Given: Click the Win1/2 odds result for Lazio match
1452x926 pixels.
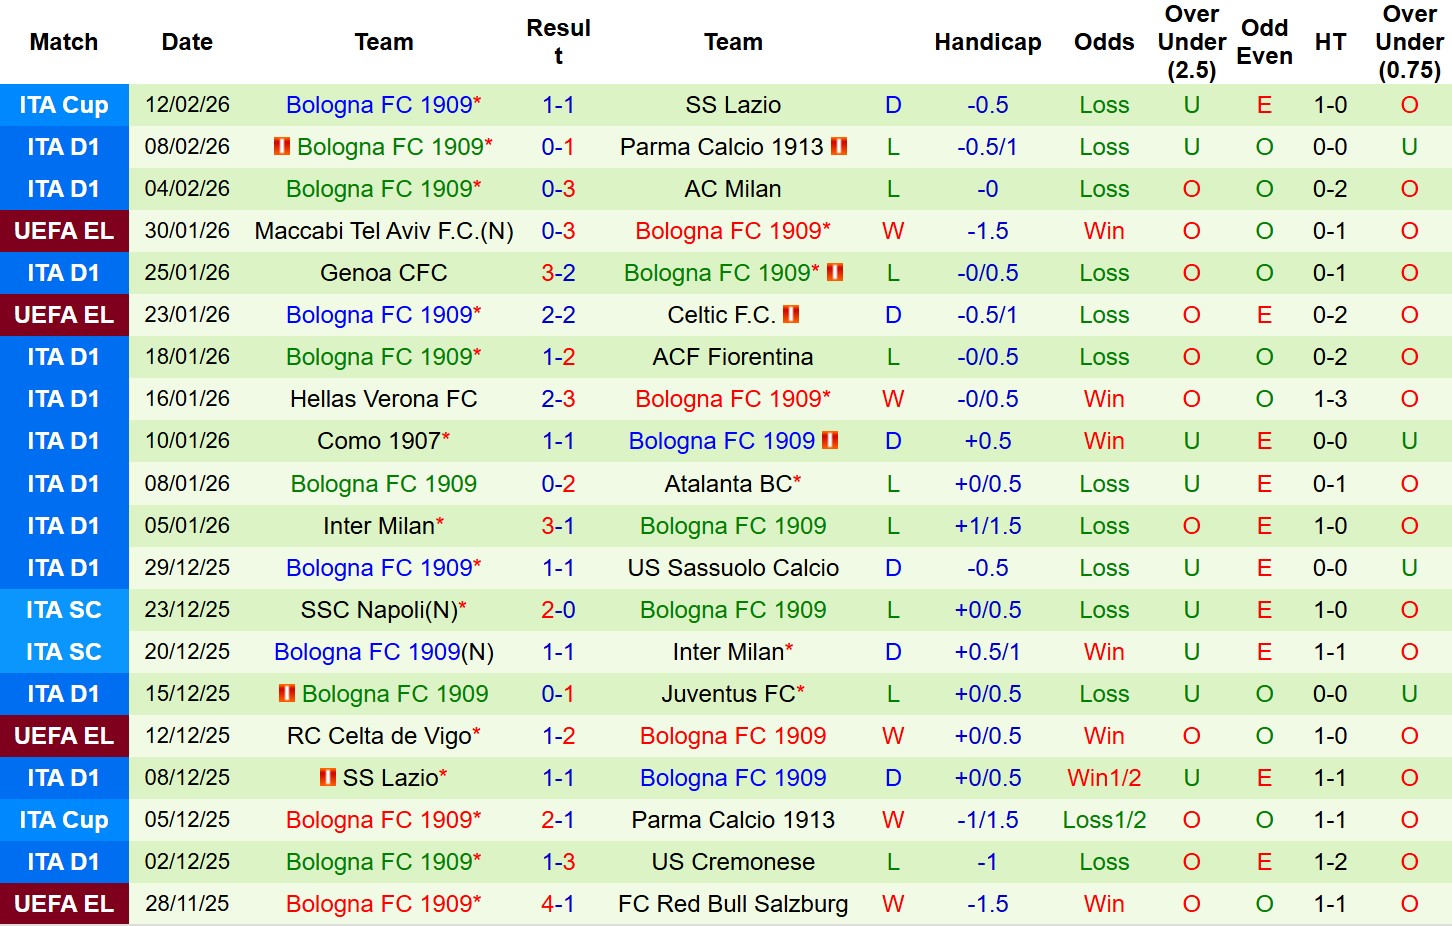Looking at the screenshot, I should 1104,778.
